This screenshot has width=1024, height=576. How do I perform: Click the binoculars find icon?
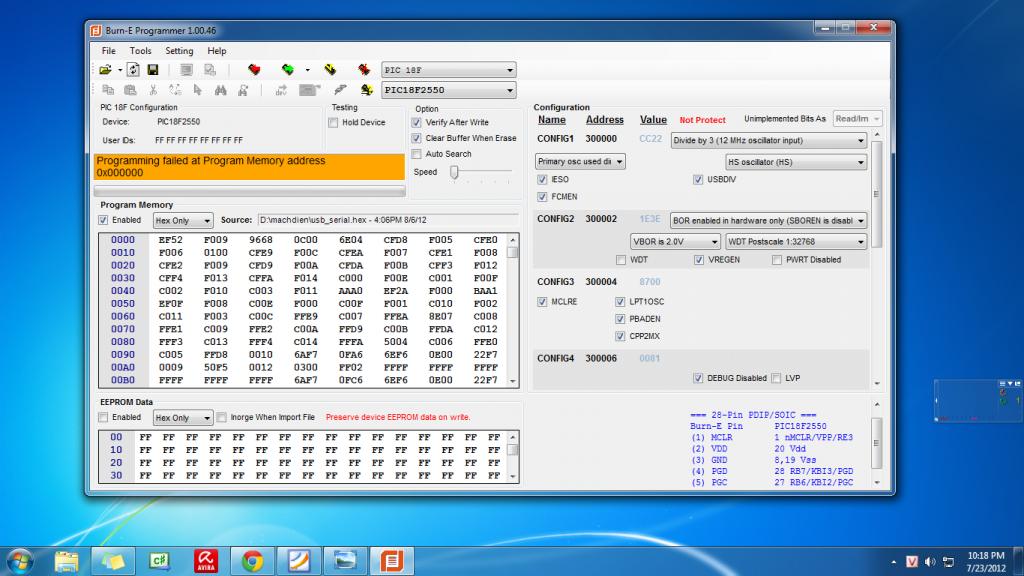point(221,90)
